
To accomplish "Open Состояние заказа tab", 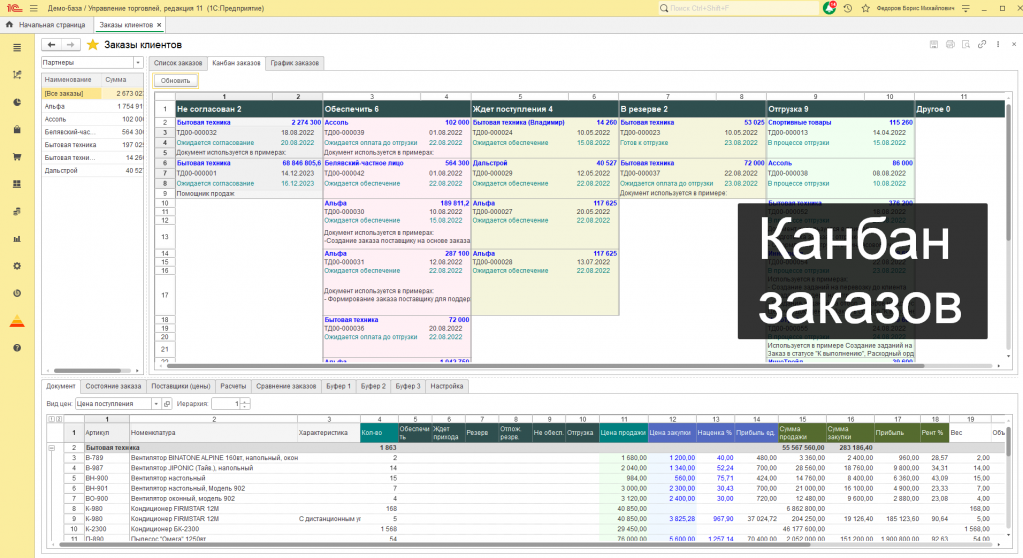I will (113, 386).
